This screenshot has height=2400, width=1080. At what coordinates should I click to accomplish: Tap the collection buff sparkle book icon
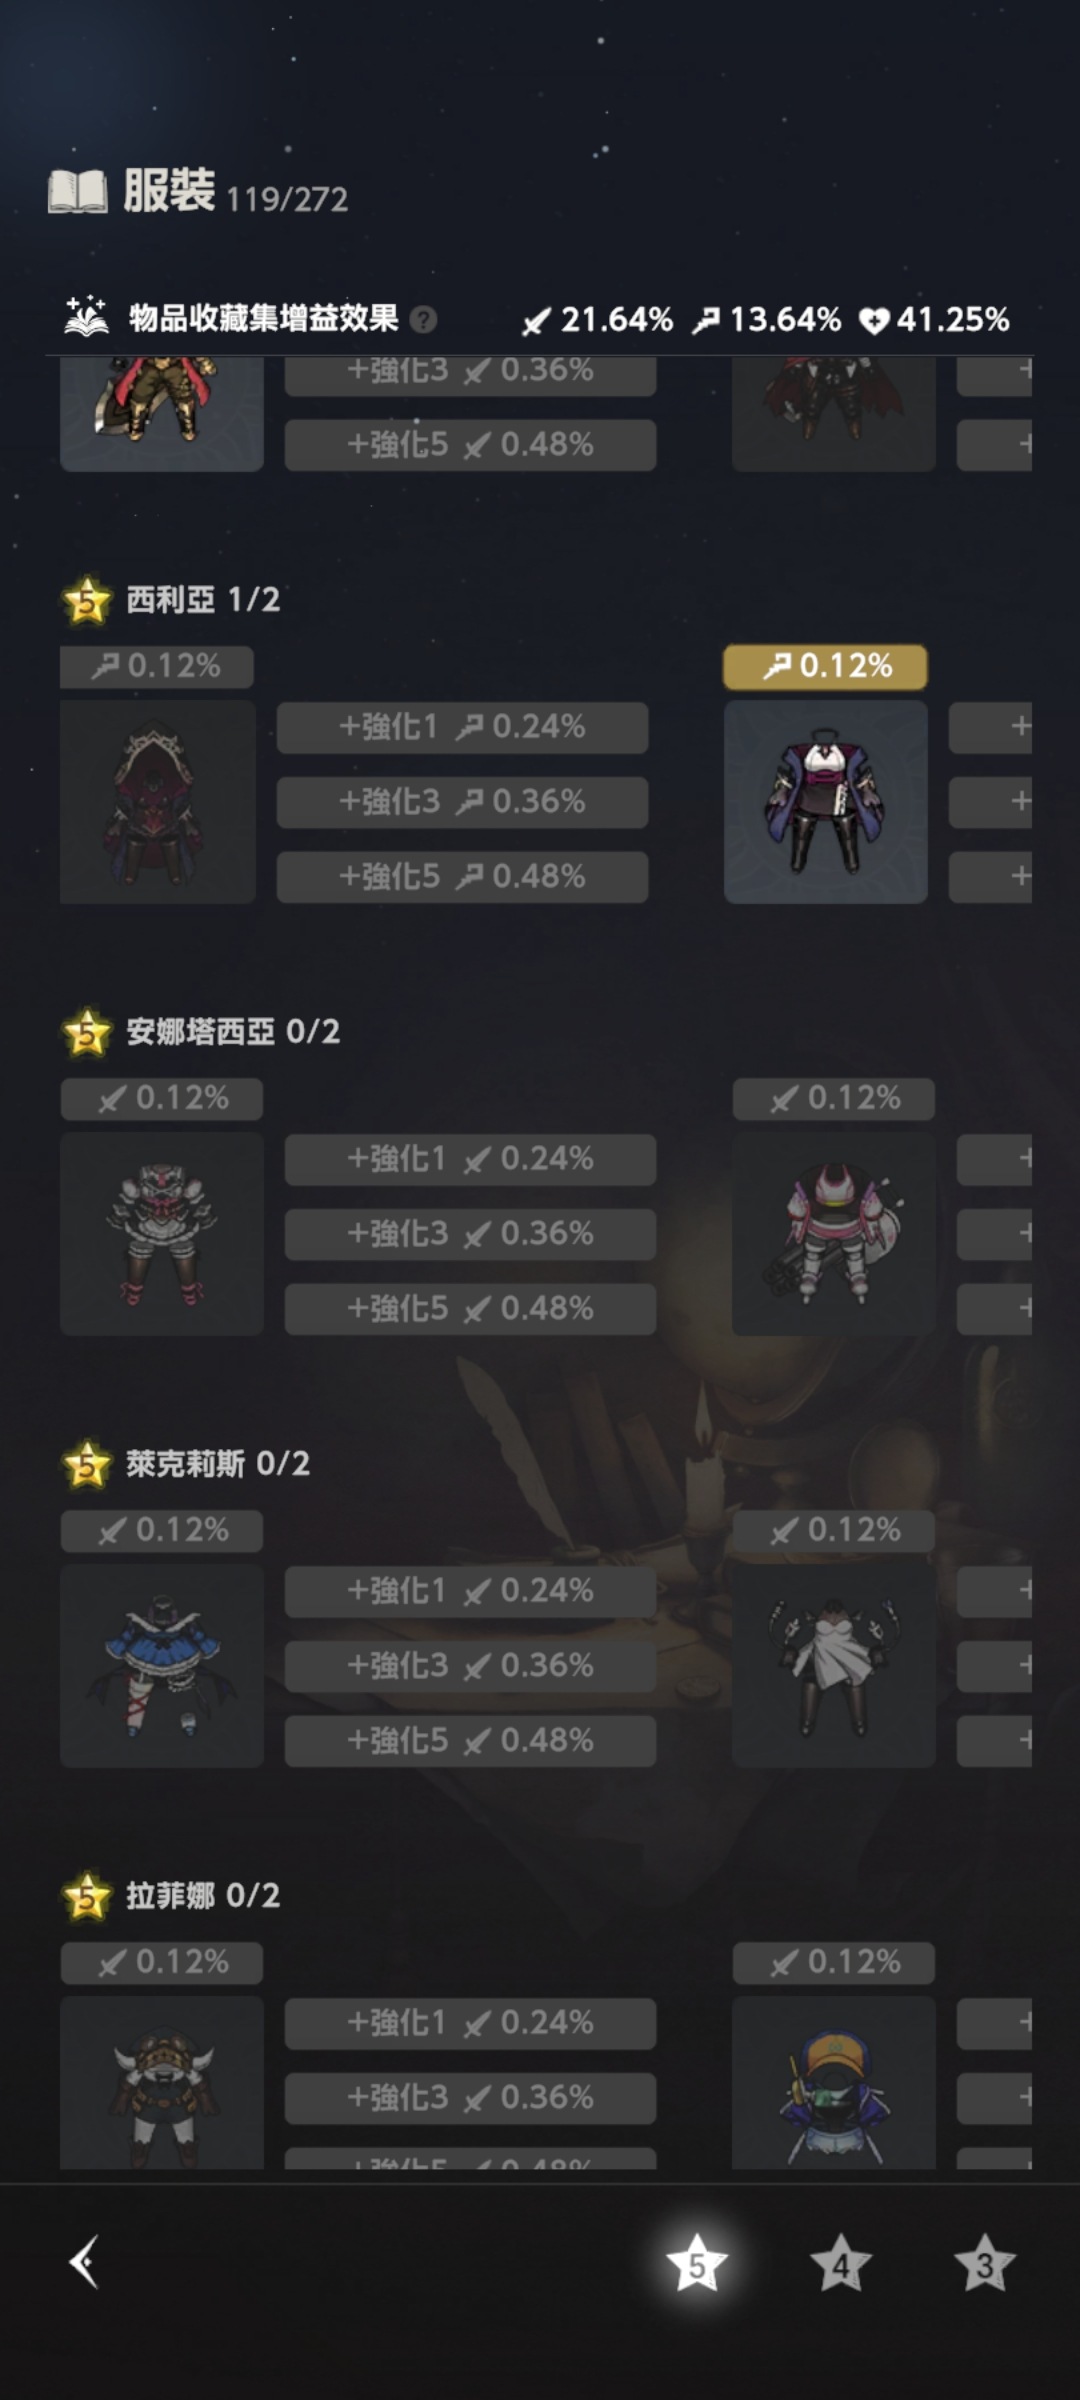coord(87,316)
